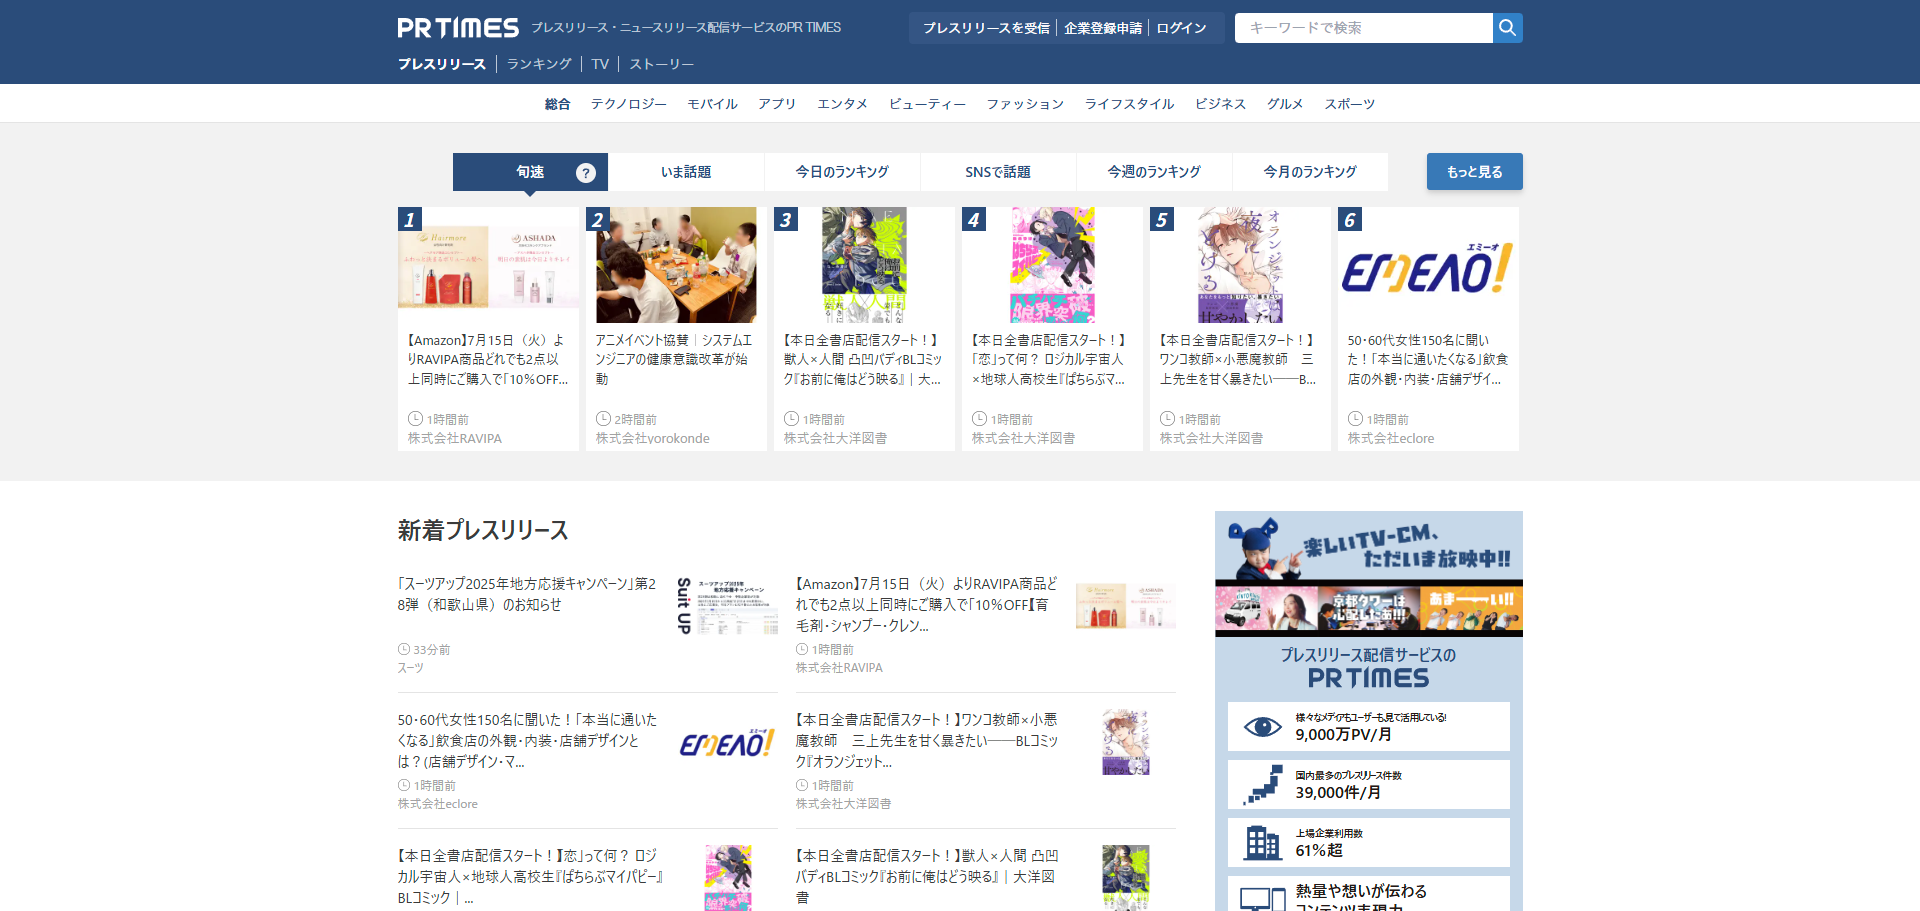Open rank 4 pink manga cover thumbnail
This screenshot has width=1920, height=911.
click(x=1052, y=265)
